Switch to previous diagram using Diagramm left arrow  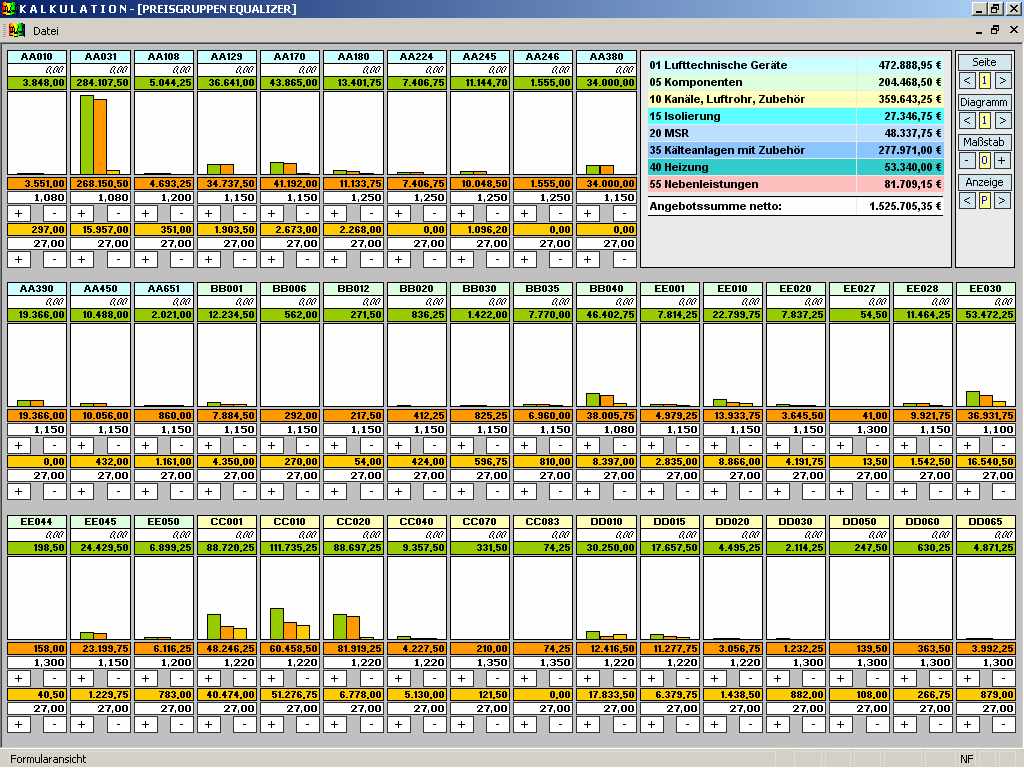(x=967, y=120)
